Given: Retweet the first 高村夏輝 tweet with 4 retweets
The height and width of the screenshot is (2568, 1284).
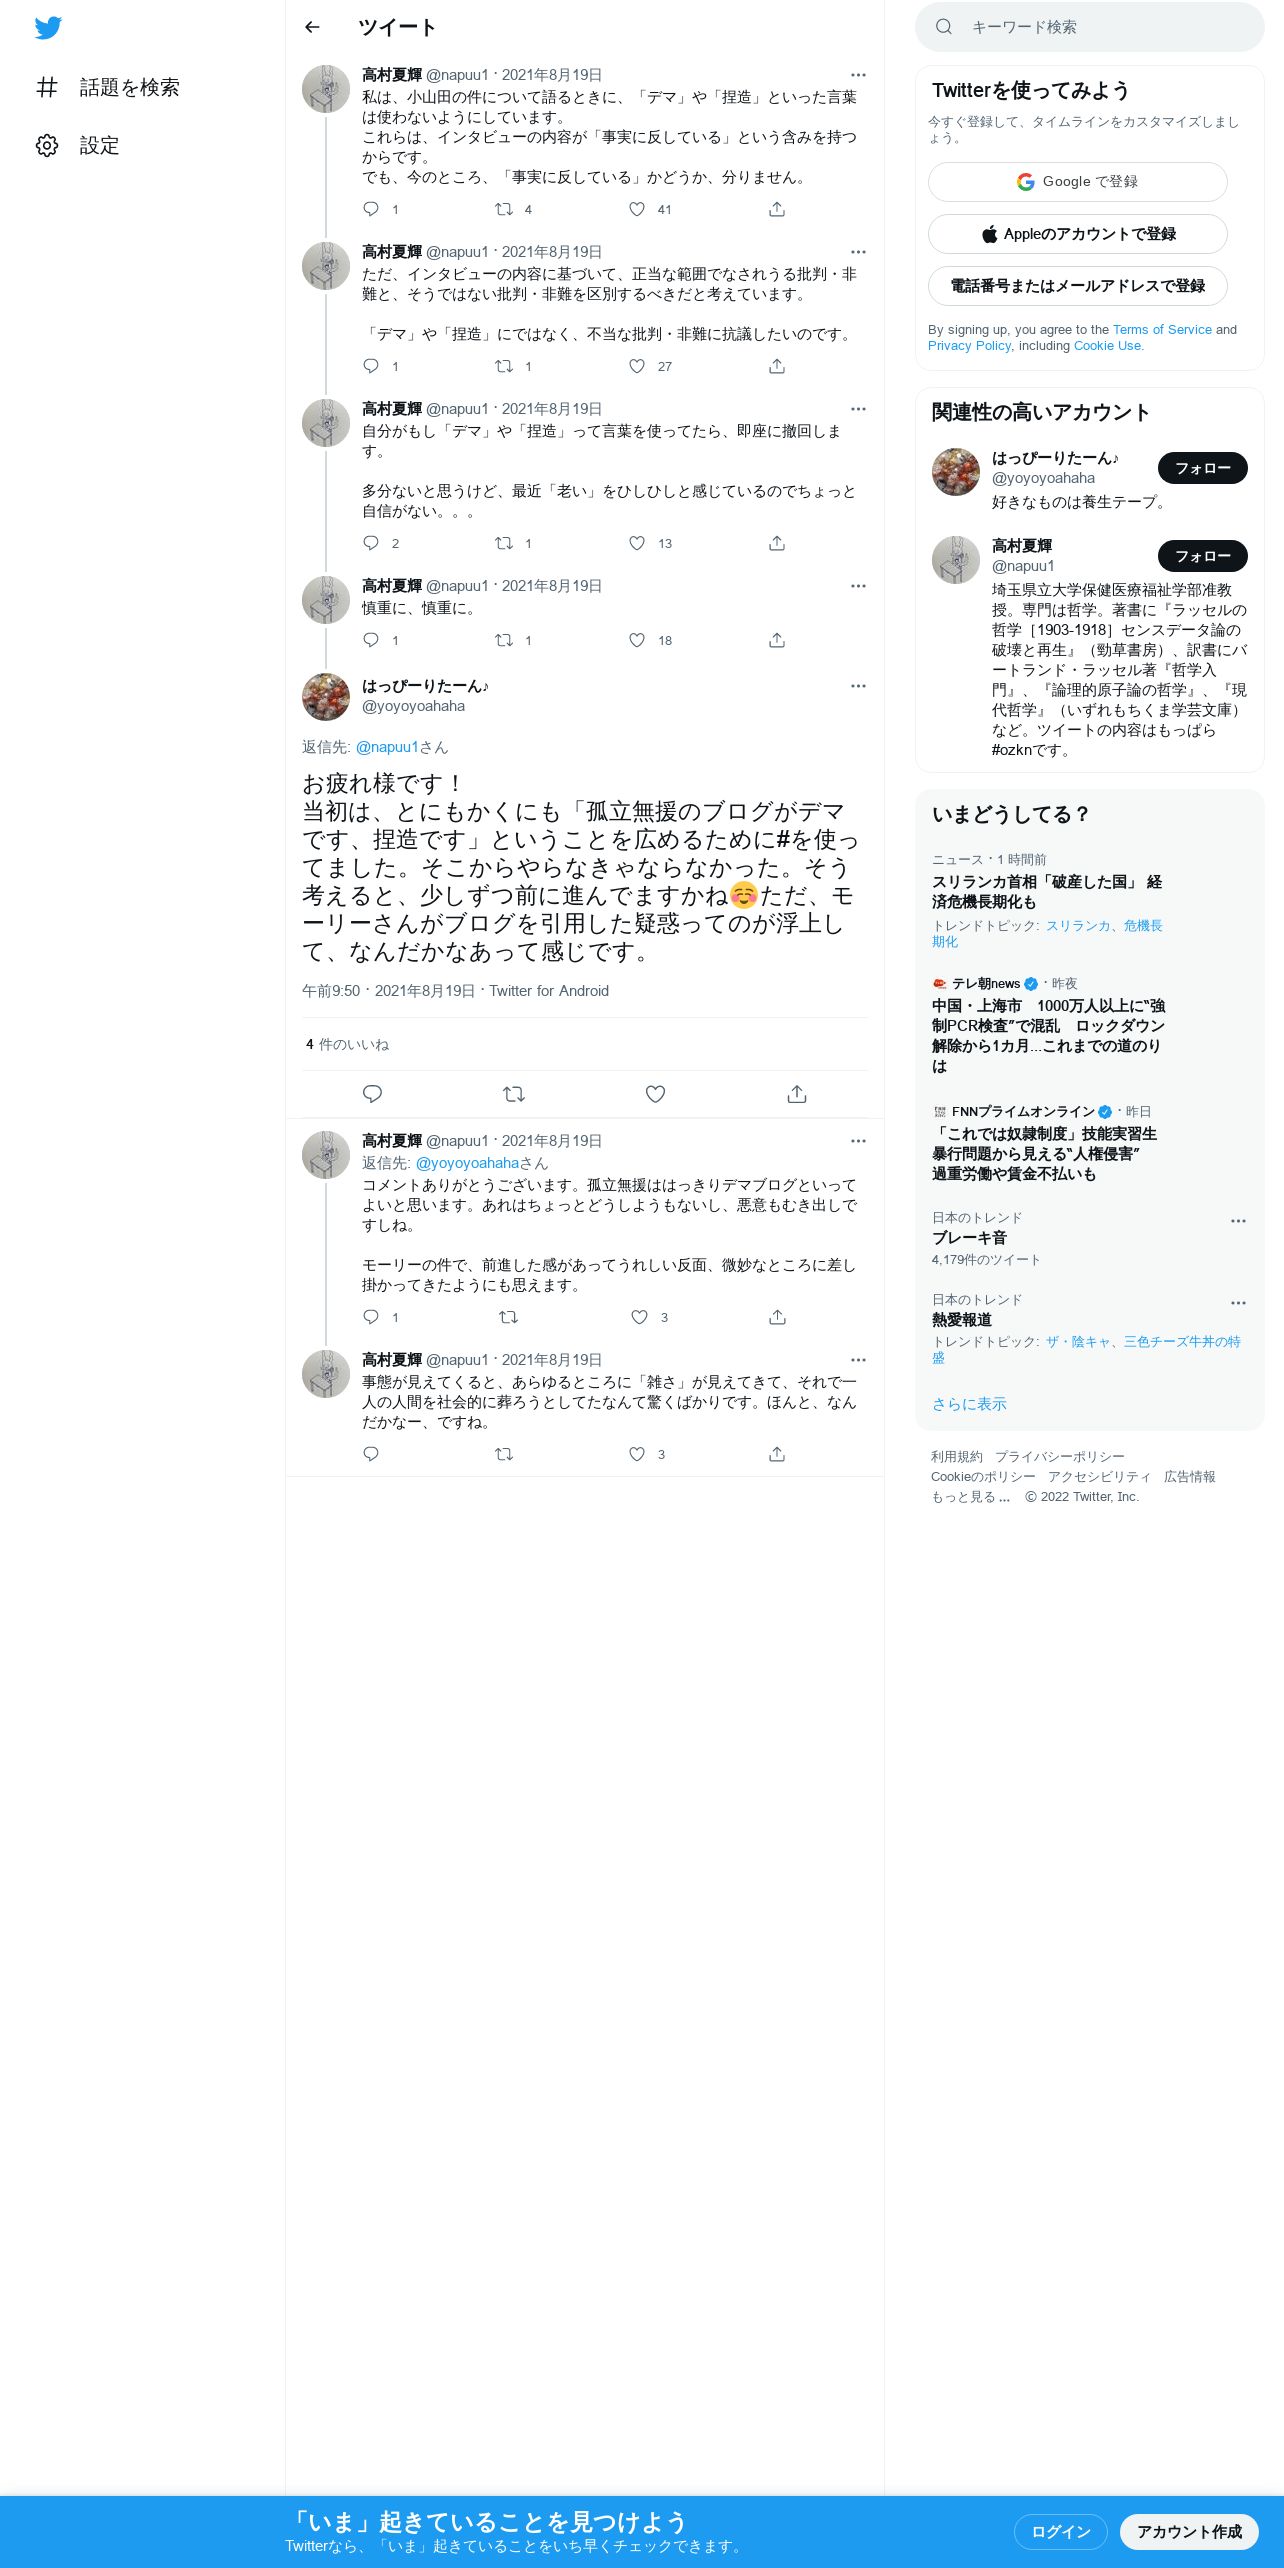Looking at the screenshot, I should coord(504,209).
